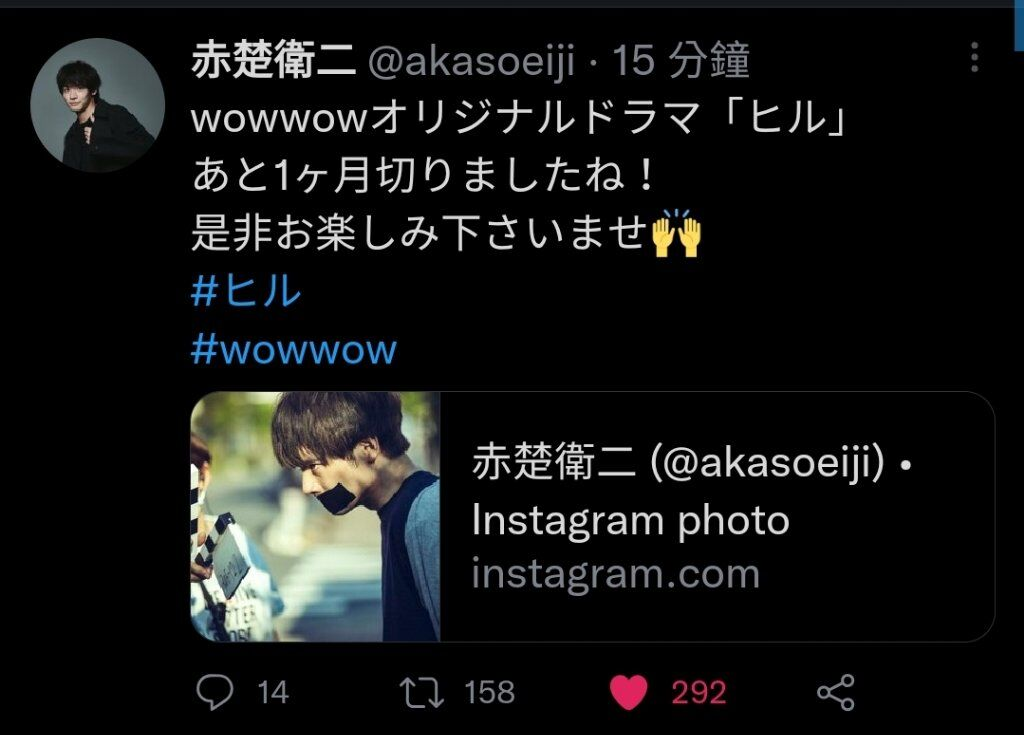Click the retweet count 158
The image size is (1024, 735).
pos(489,693)
